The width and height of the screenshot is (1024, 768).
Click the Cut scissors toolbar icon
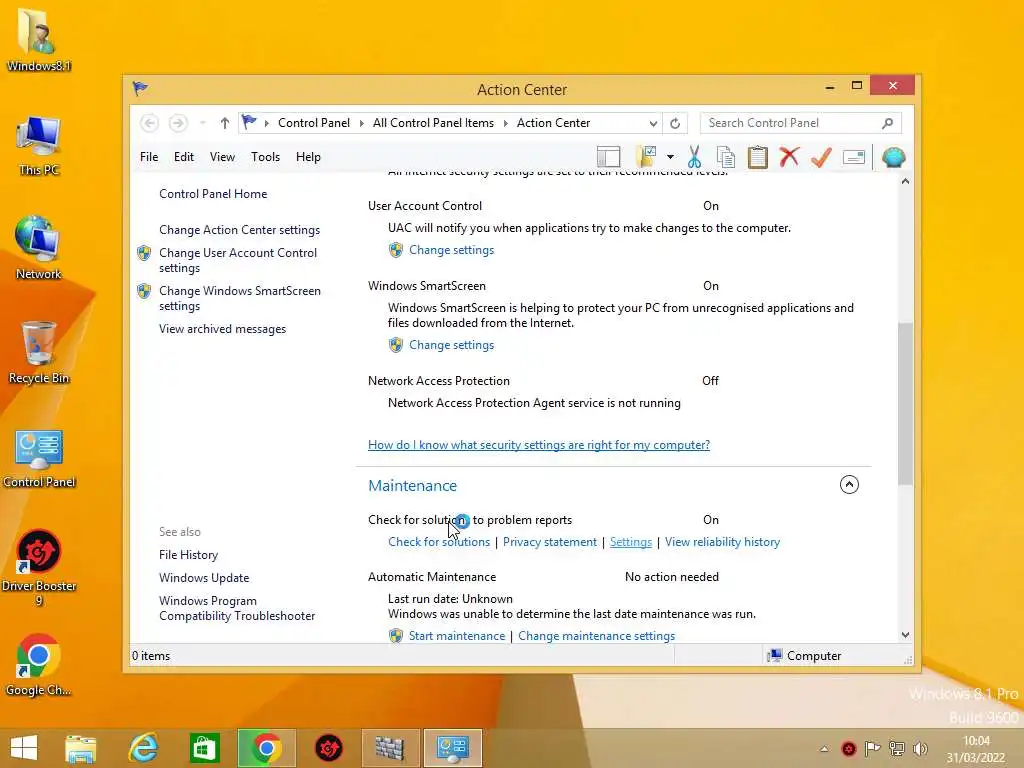click(x=694, y=157)
